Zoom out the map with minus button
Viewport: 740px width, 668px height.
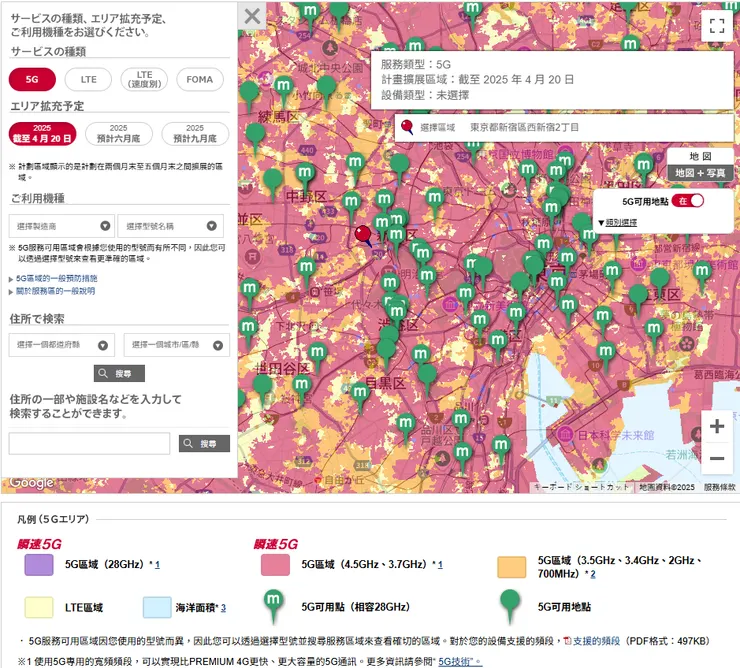coord(716,458)
